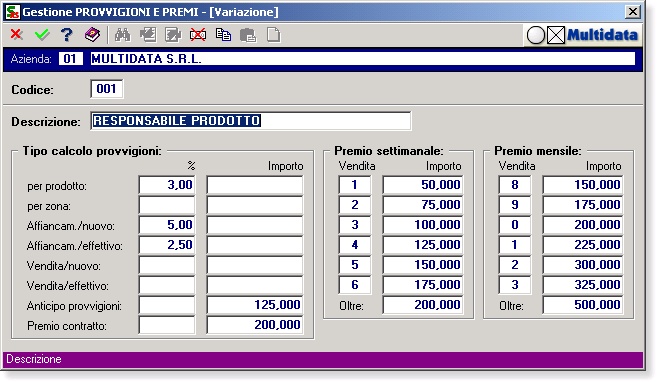
Task: Click monthly Importo field 200,000
Action: (x=583, y=225)
